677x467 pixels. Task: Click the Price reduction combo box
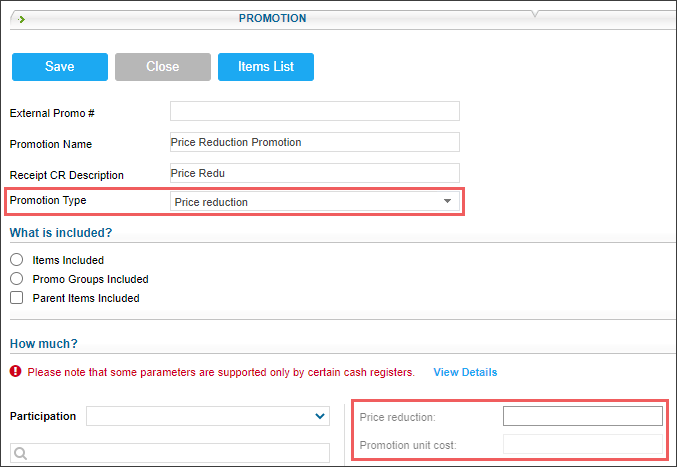(315, 202)
